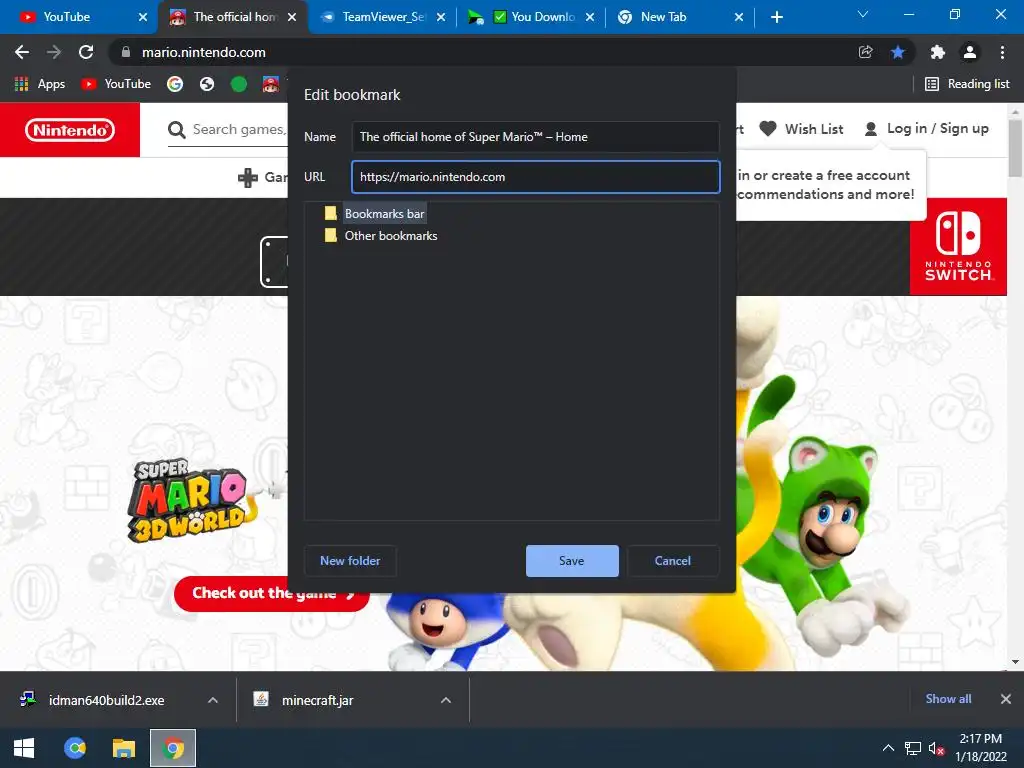Click the New folder button
The width and height of the screenshot is (1024, 768).
[350, 561]
